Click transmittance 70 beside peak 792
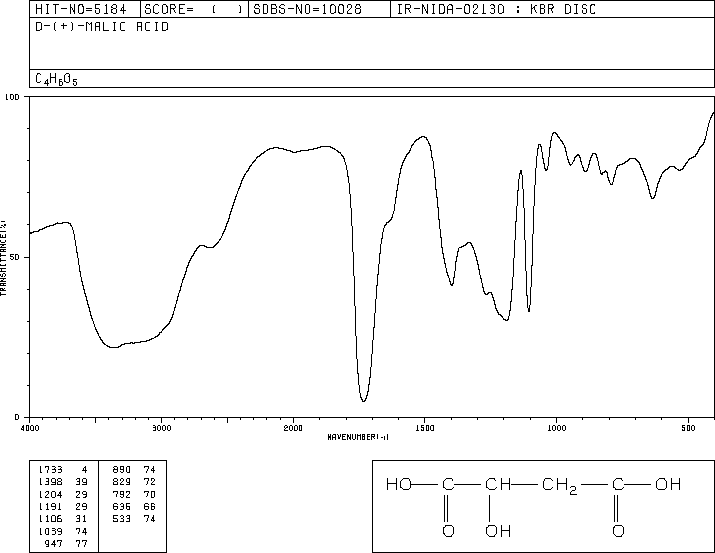Viewport: 715px width, 553px height. 150,494
